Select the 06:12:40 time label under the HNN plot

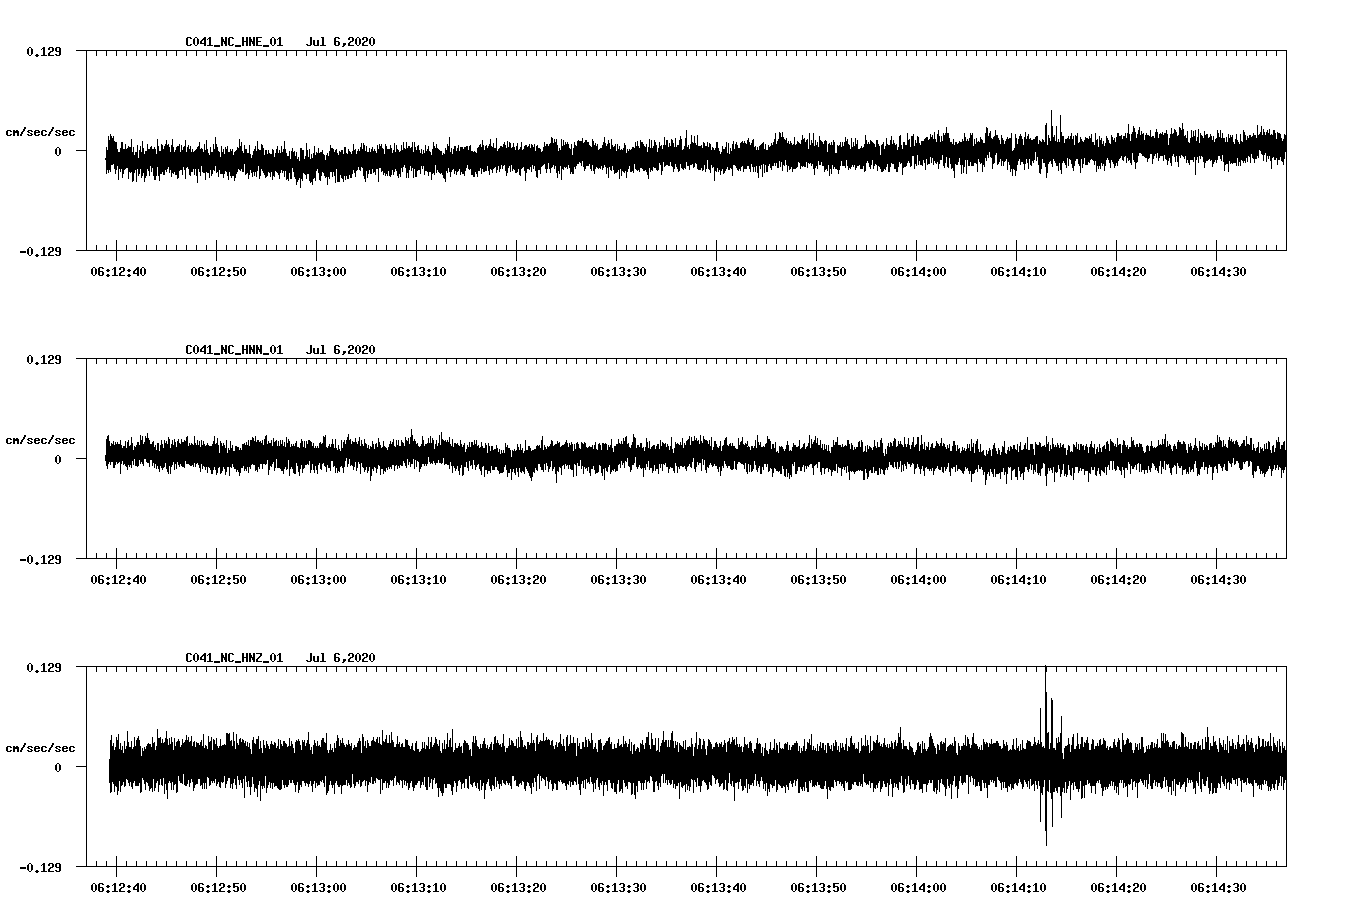pyautogui.click(x=118, y=579)
